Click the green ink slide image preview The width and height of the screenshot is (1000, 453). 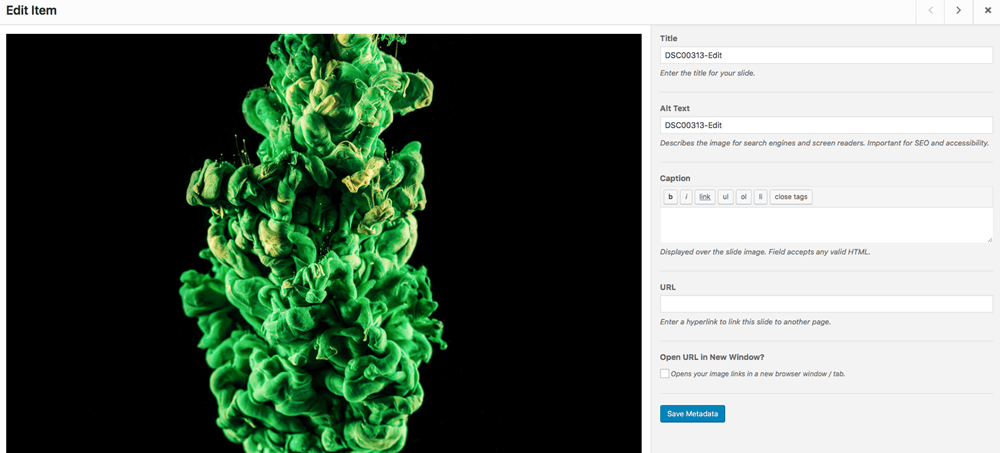(x=324, y=243)
